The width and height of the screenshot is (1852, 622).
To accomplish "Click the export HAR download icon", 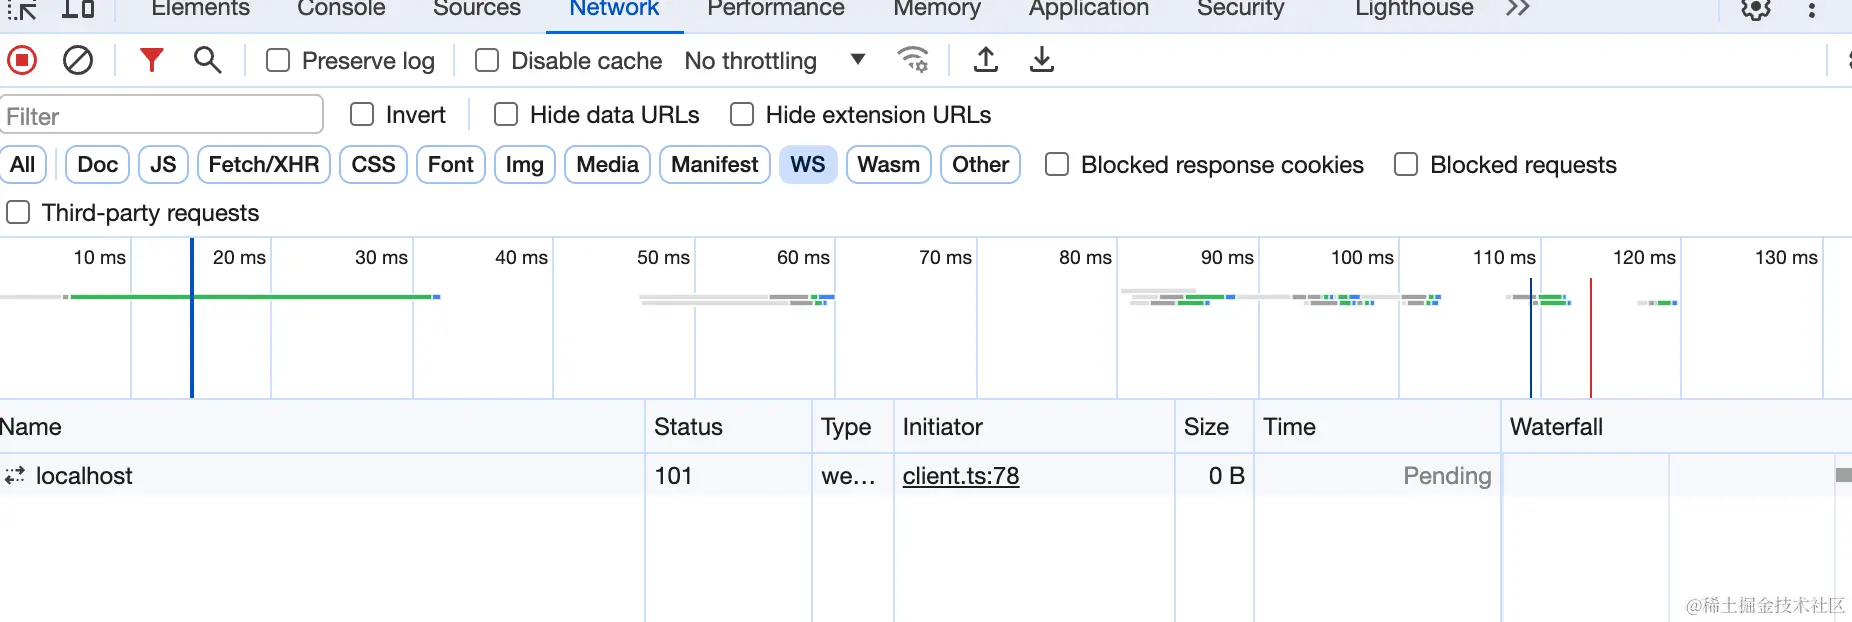I will [1042, 60].
